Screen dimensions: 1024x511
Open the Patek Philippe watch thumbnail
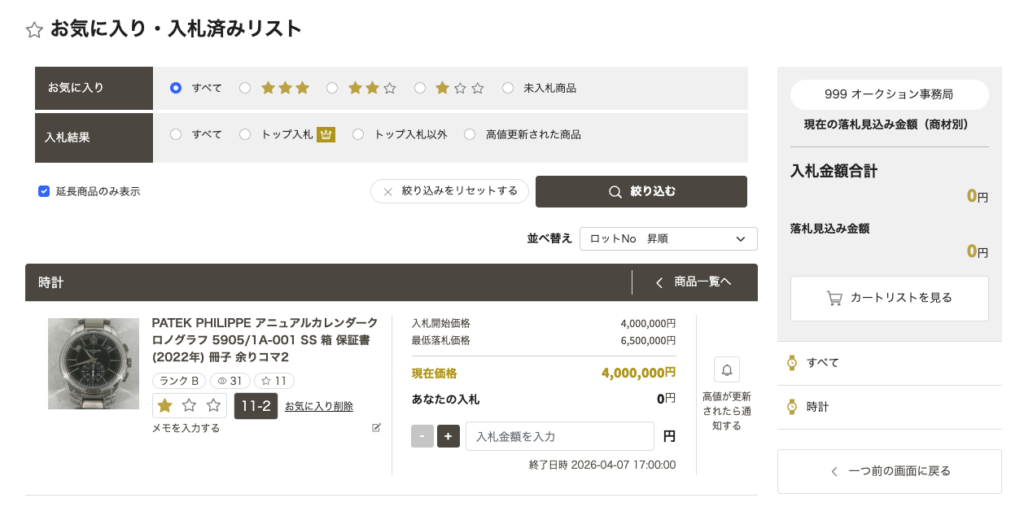point(93,363)
